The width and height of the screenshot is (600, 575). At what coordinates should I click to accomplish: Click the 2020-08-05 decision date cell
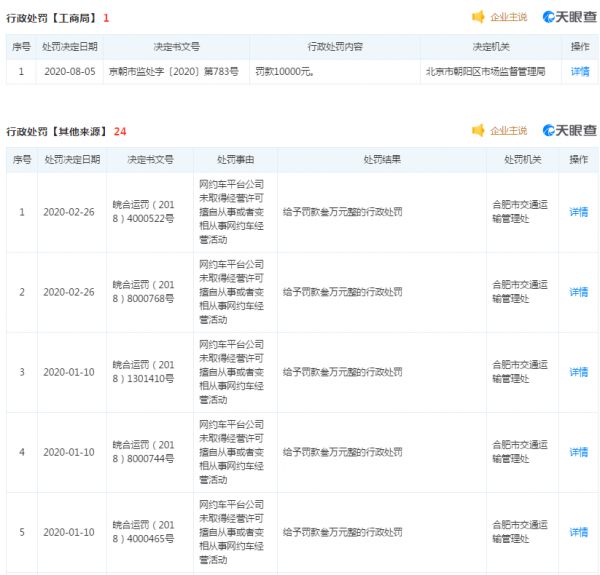coord(70,72)
